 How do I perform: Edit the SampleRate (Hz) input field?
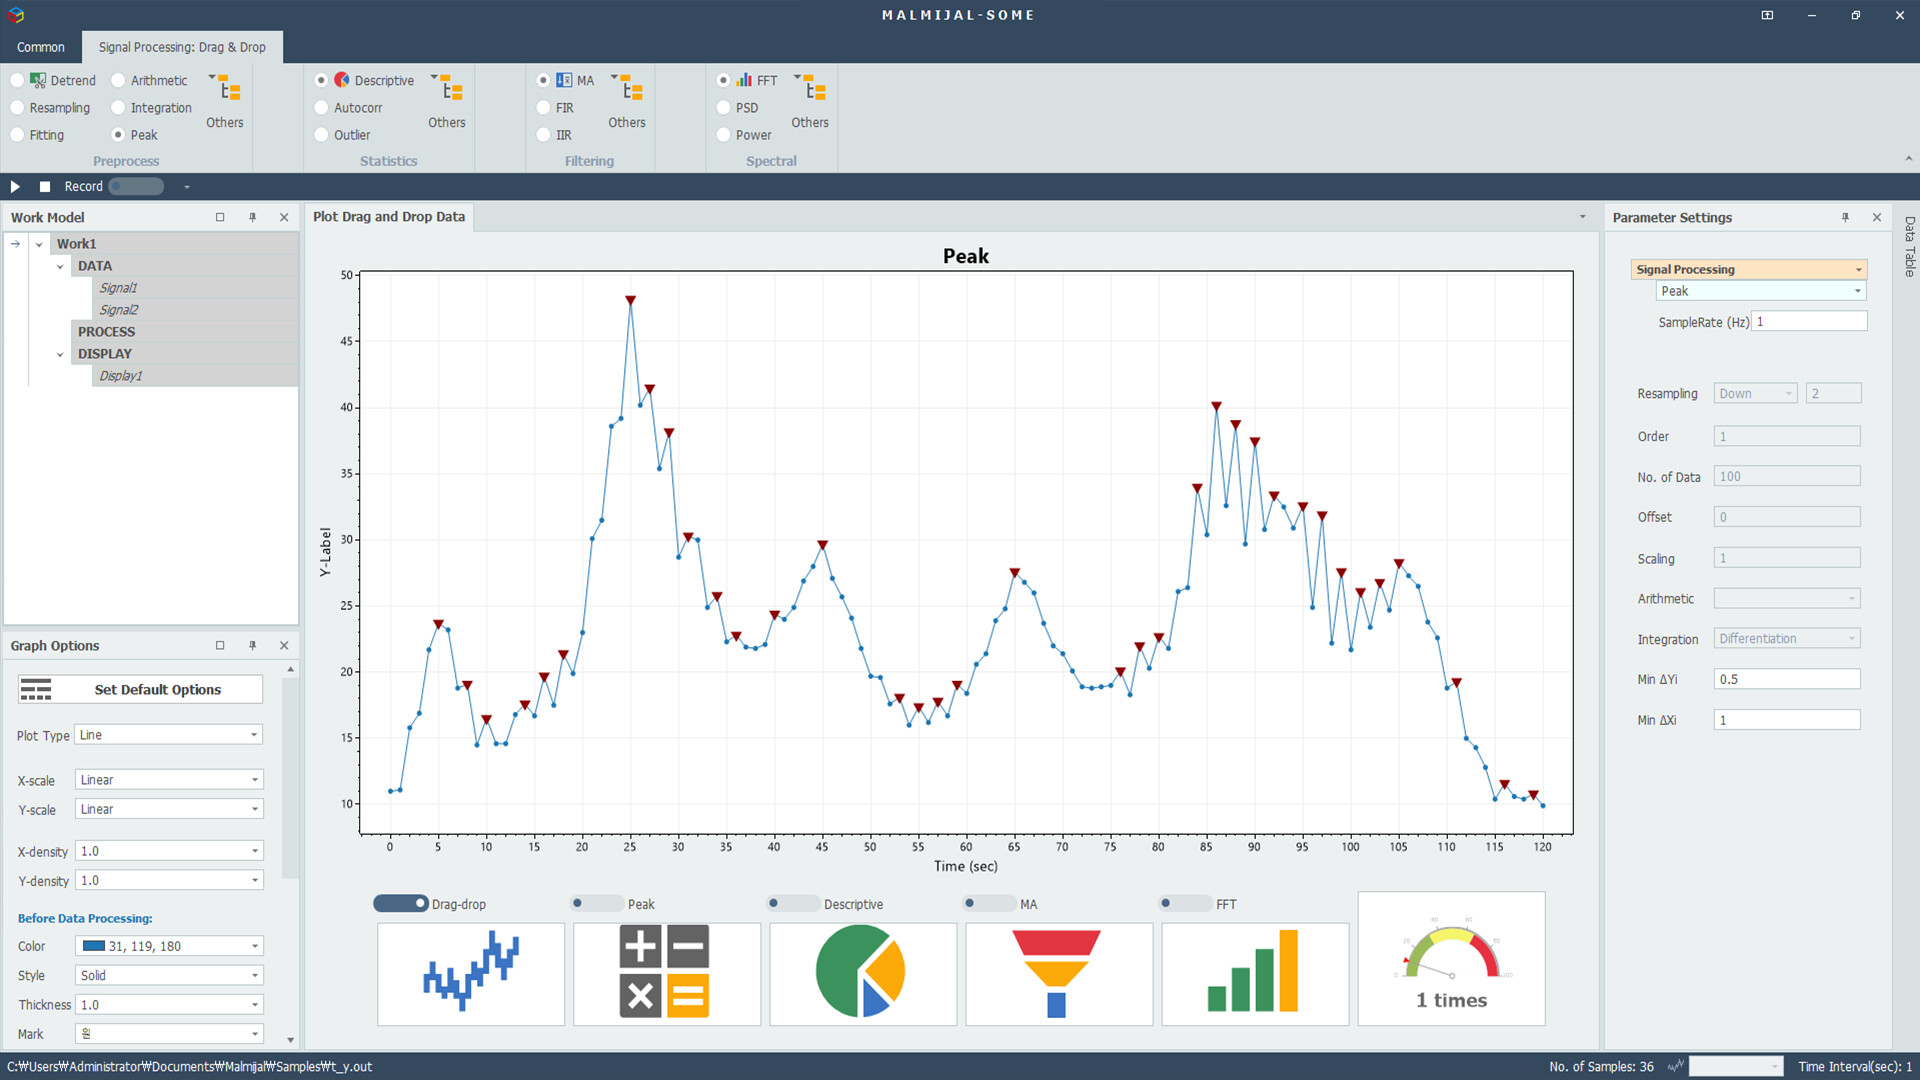(x=1809, y=321)
